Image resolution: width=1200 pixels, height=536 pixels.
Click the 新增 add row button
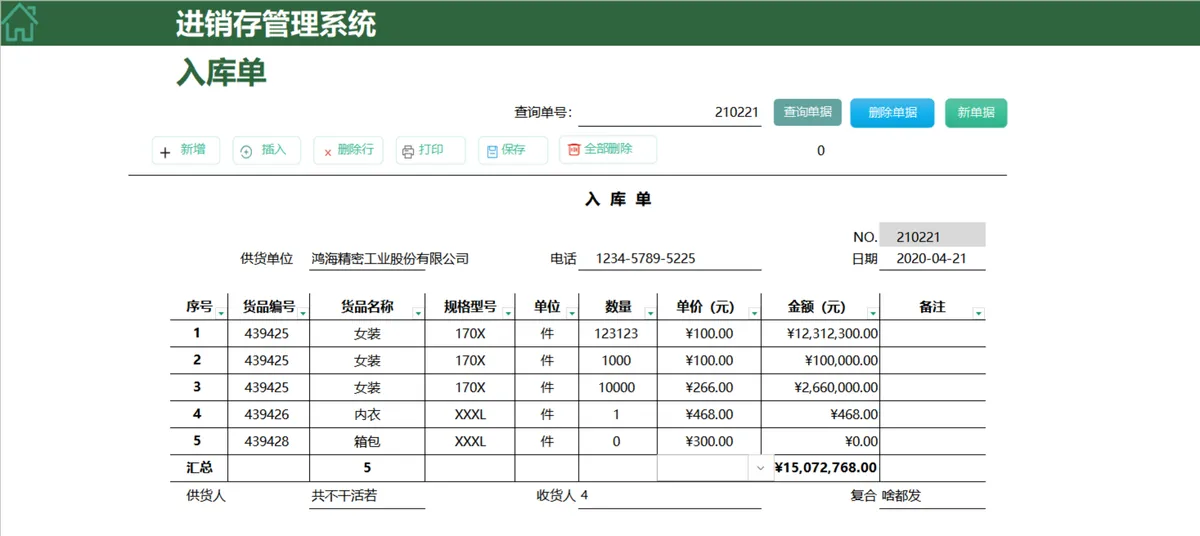pyautogui.click(x=186, y=151)
